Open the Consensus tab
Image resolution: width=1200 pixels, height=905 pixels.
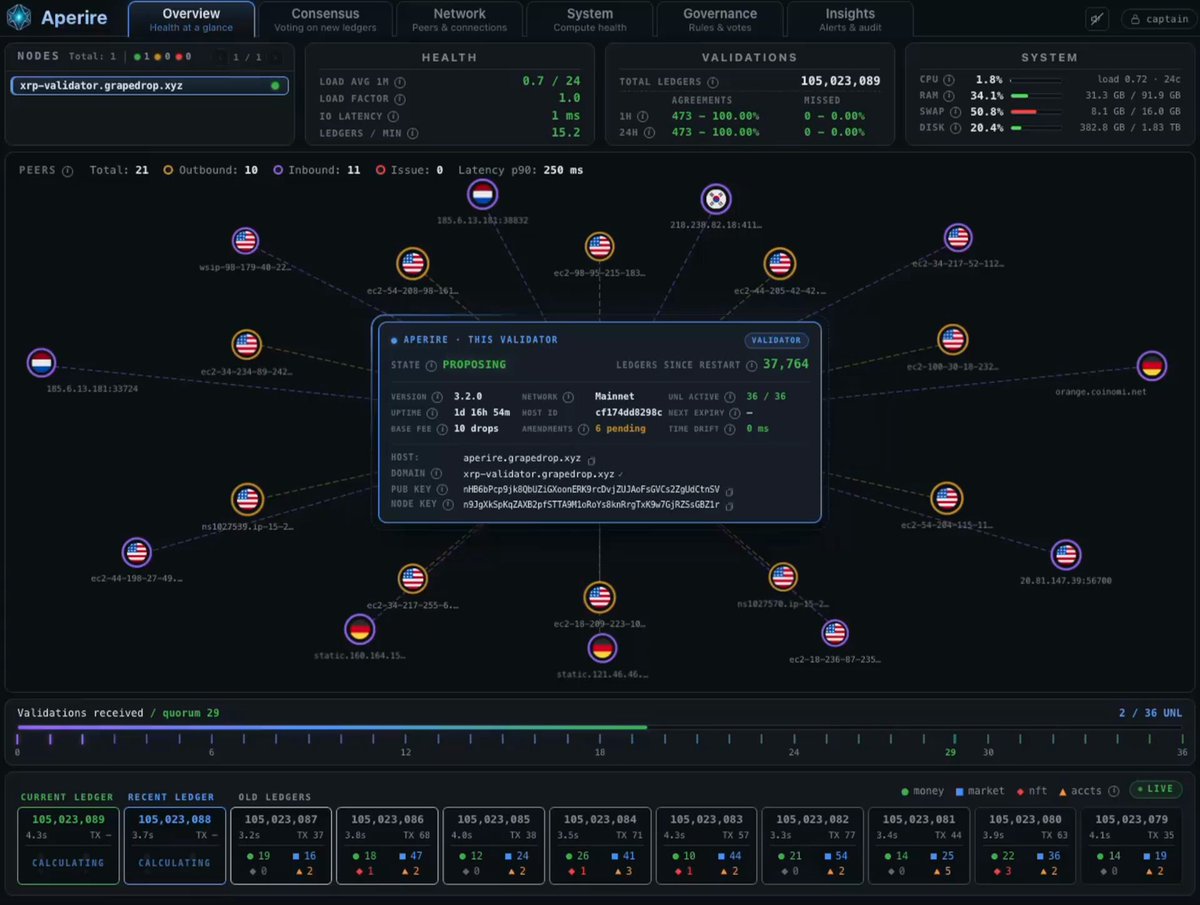pos(325,19)
